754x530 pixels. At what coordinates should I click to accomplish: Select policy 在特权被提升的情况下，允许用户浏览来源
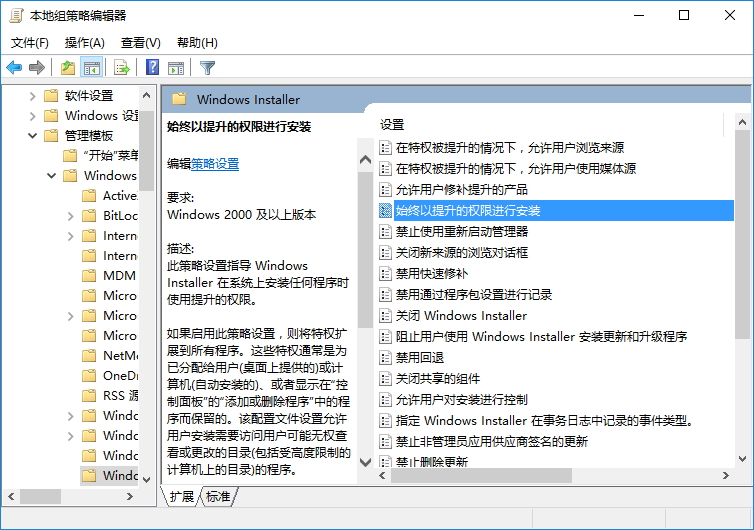(510, 148)
